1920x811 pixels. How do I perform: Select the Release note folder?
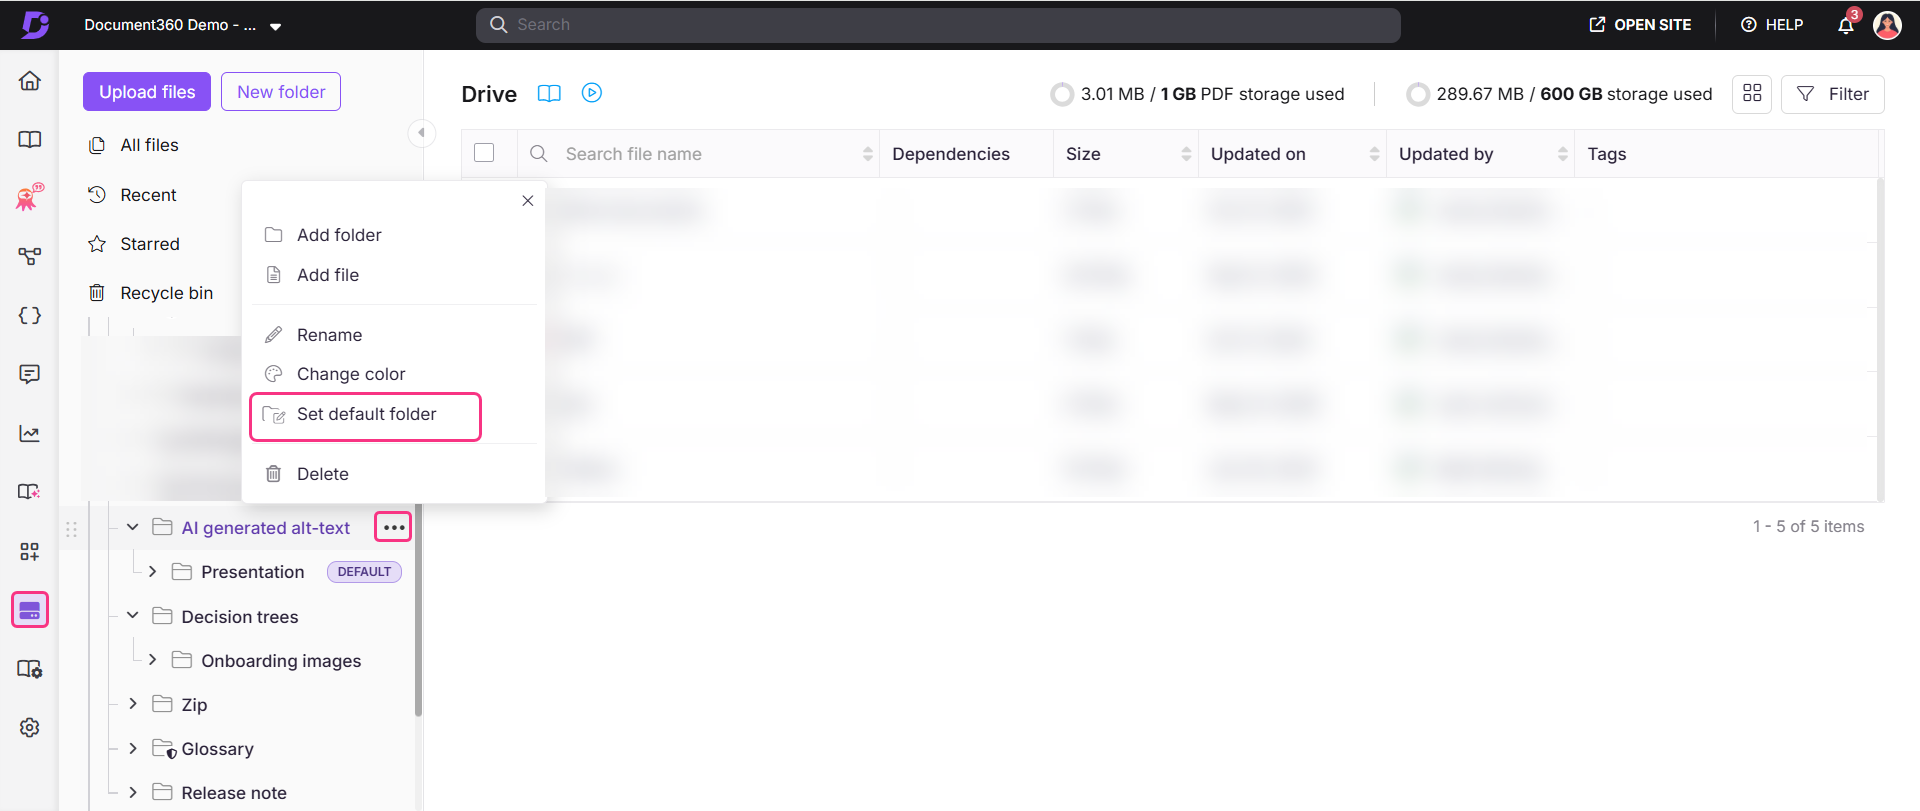tap(234, 793)
